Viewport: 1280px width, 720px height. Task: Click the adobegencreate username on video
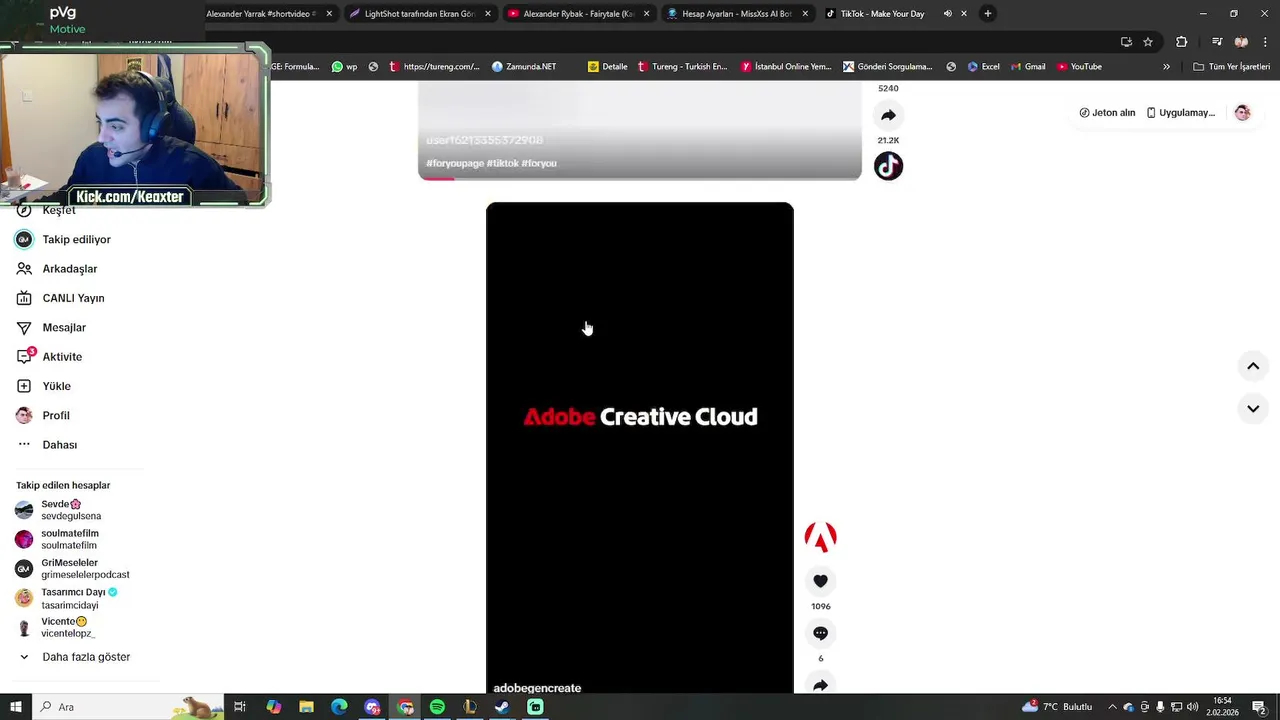tap(537, 688)
